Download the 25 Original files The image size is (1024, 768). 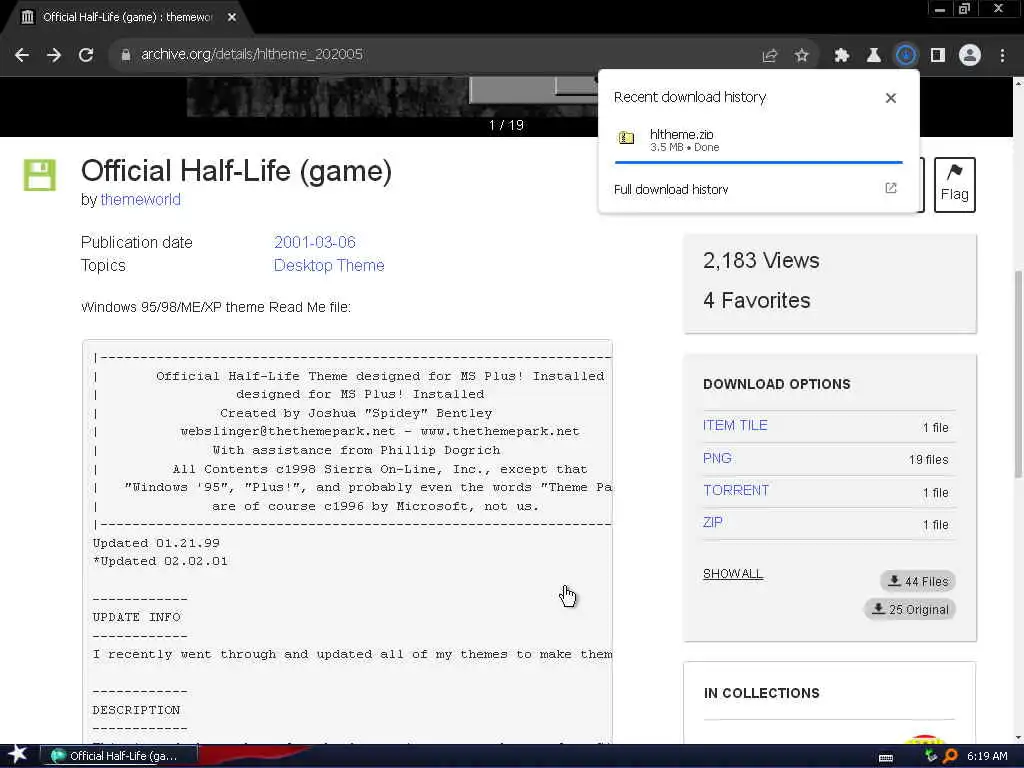[910, 609]
